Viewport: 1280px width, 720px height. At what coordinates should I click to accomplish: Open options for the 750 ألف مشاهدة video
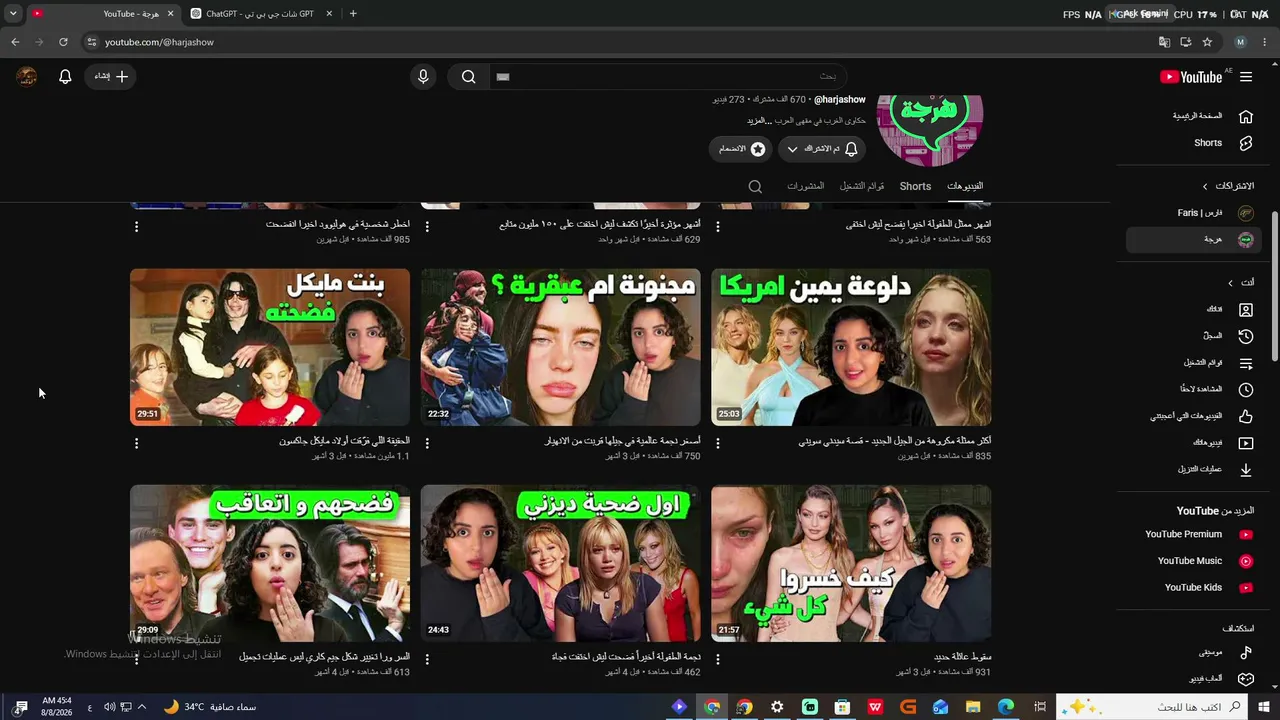point(427,443)
